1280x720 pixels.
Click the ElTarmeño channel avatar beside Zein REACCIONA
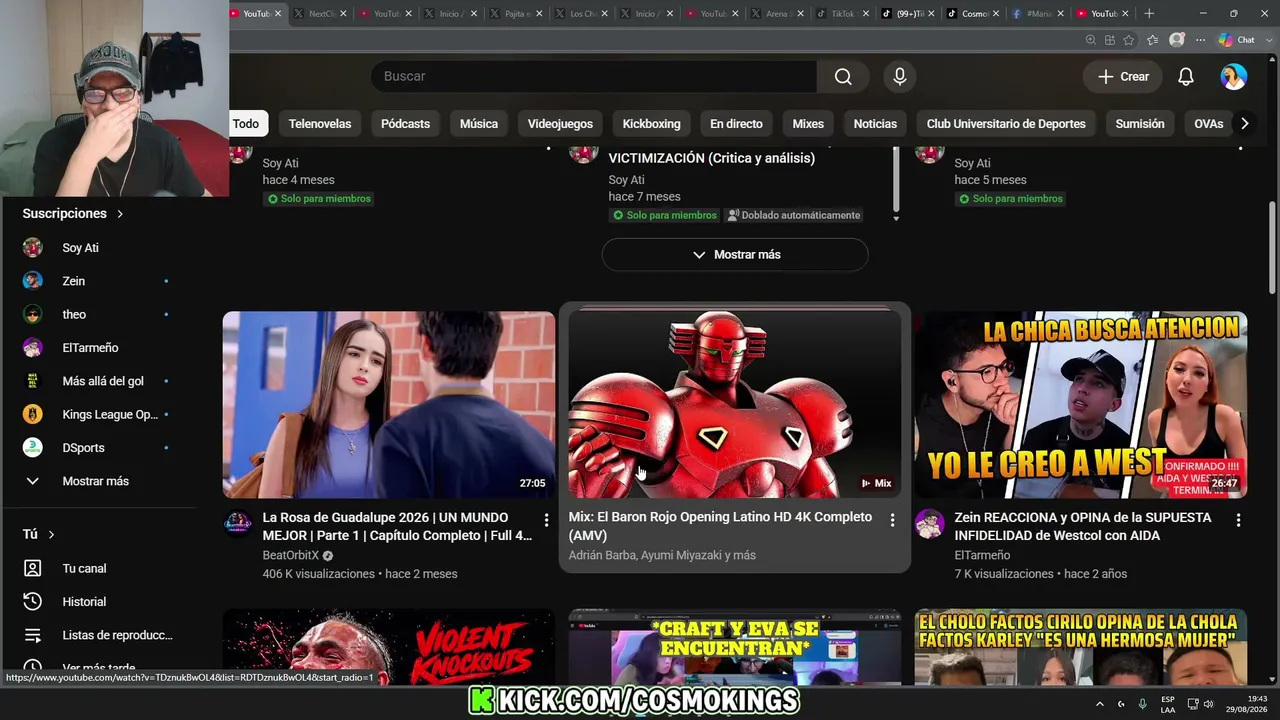(930, 523)
